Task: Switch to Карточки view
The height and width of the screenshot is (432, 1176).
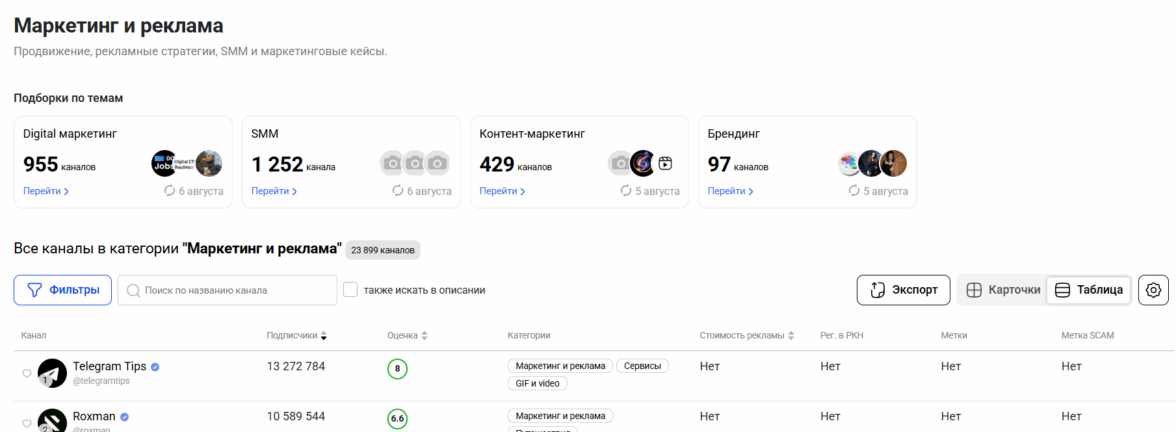Action: 1003,290
